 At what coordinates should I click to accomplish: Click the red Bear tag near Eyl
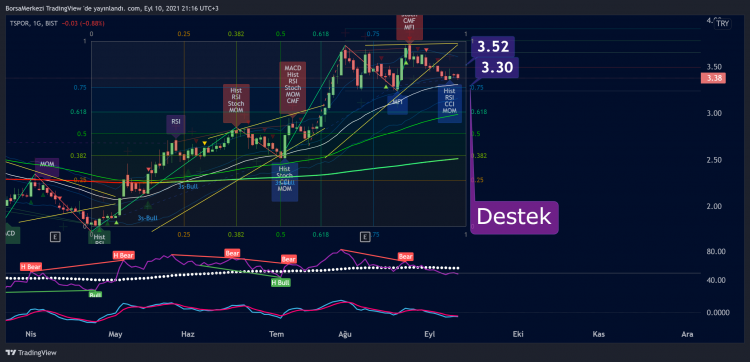(x=406, y=257)
